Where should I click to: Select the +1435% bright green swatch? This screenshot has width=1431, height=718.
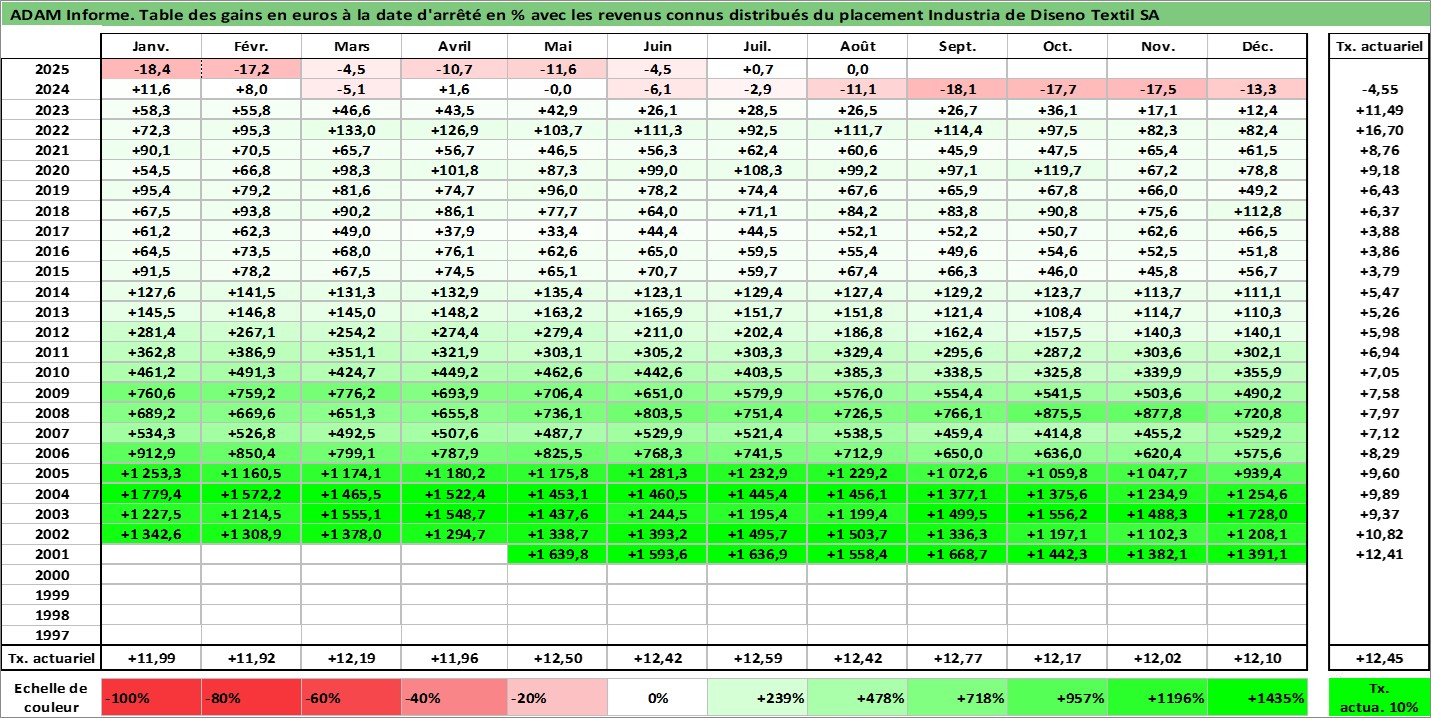[x=1257, y=698]
